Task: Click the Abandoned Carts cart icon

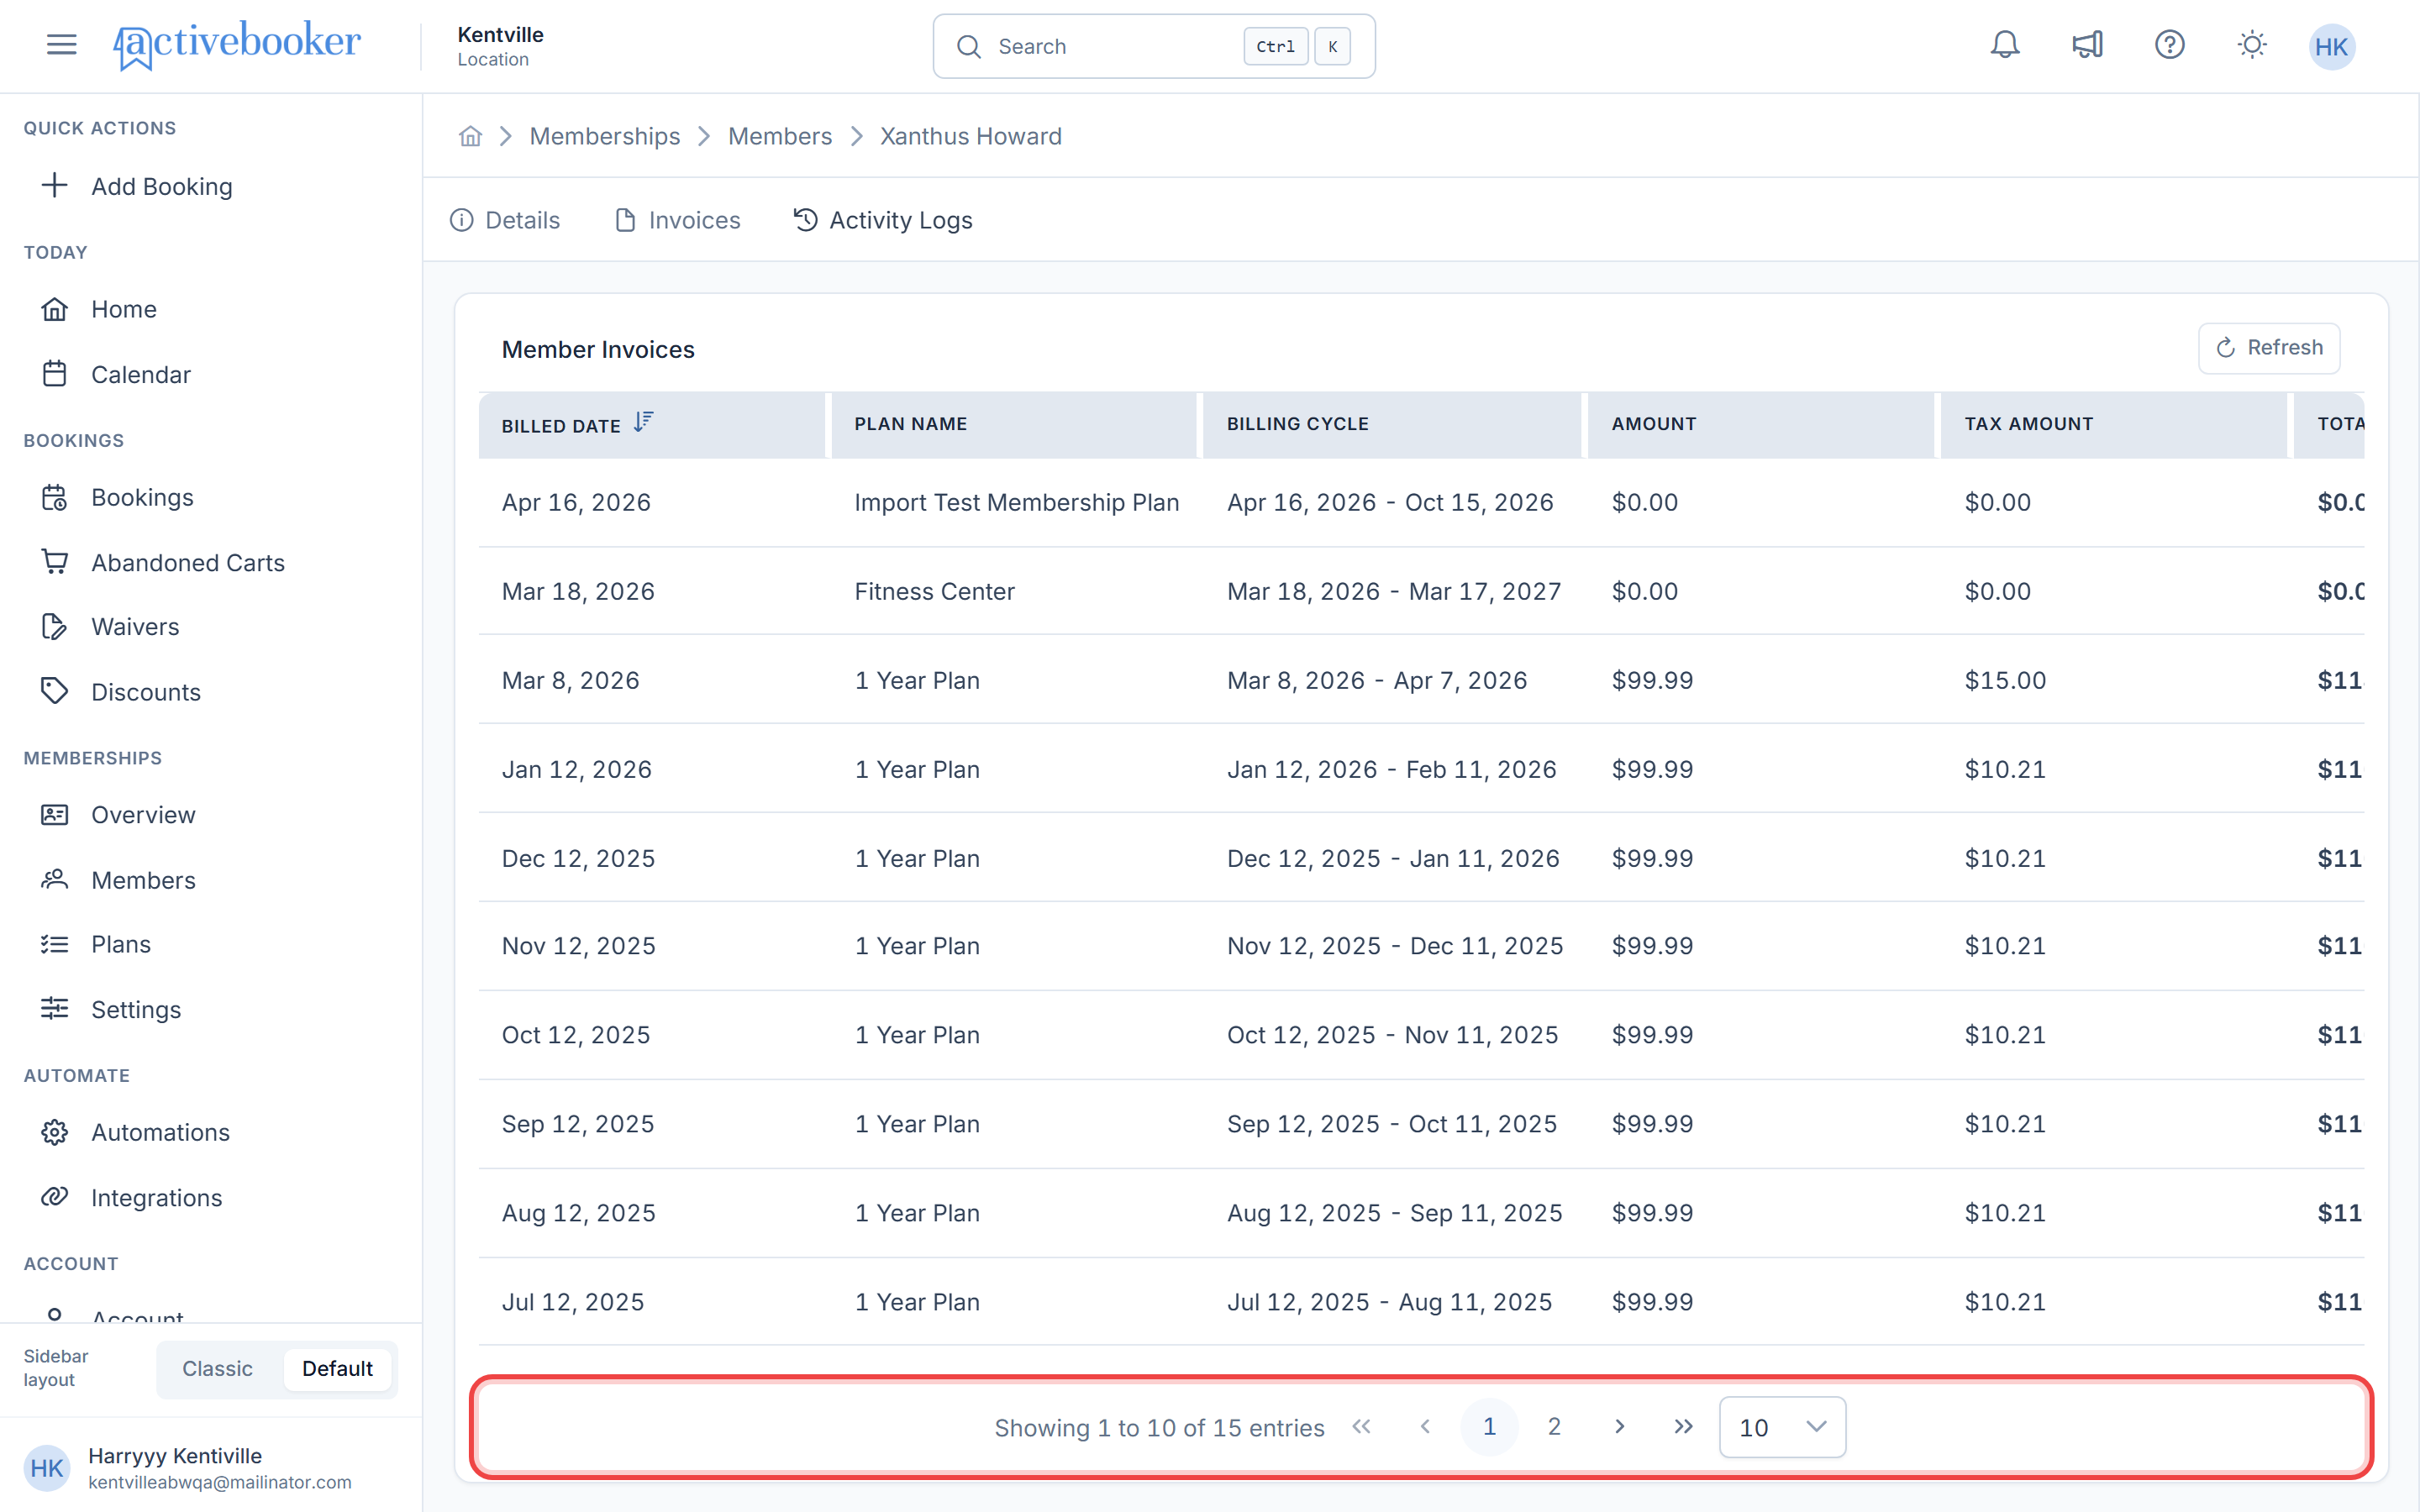Action: pyautogui.click(x=55, y=562)
